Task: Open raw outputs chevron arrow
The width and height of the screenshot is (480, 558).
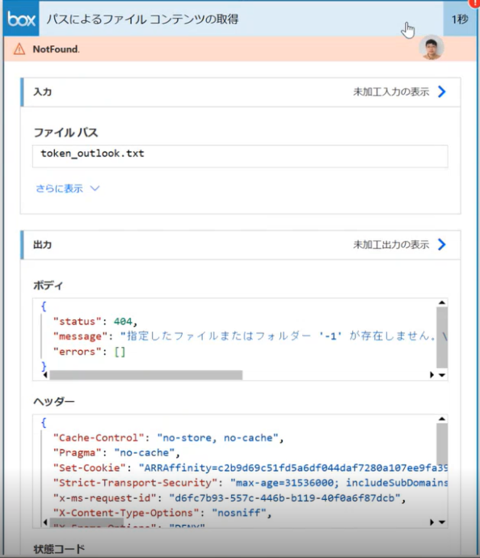Action: [x=442, y=244]
